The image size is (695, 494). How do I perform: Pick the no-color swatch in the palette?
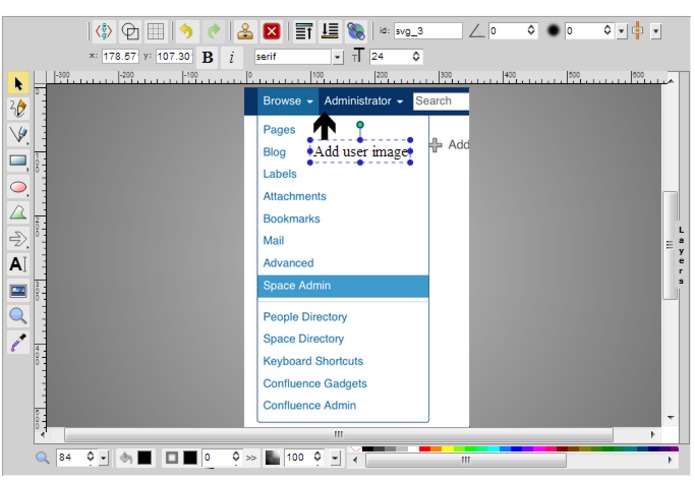click(x=355, y=449)
